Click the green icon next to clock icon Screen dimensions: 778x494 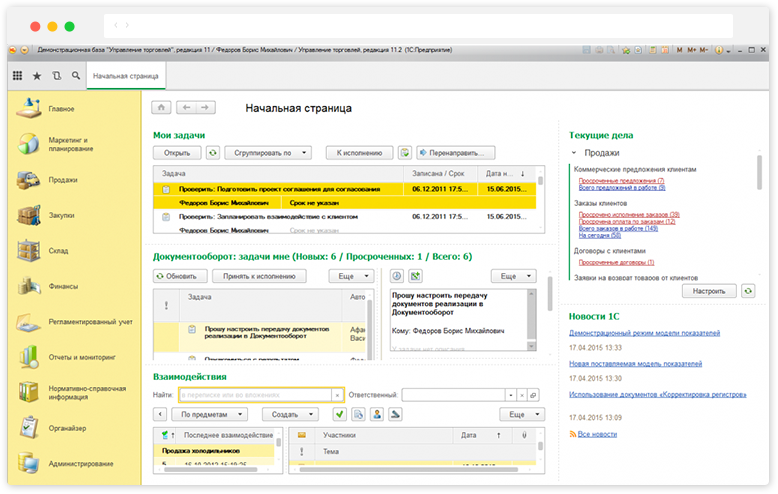coord(415,276)
